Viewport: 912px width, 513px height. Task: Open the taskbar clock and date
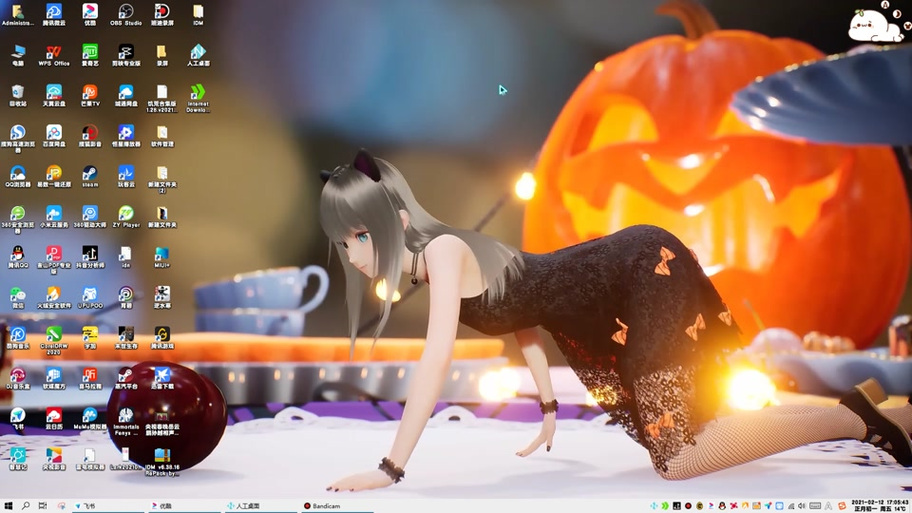click(x=879, y=506)
